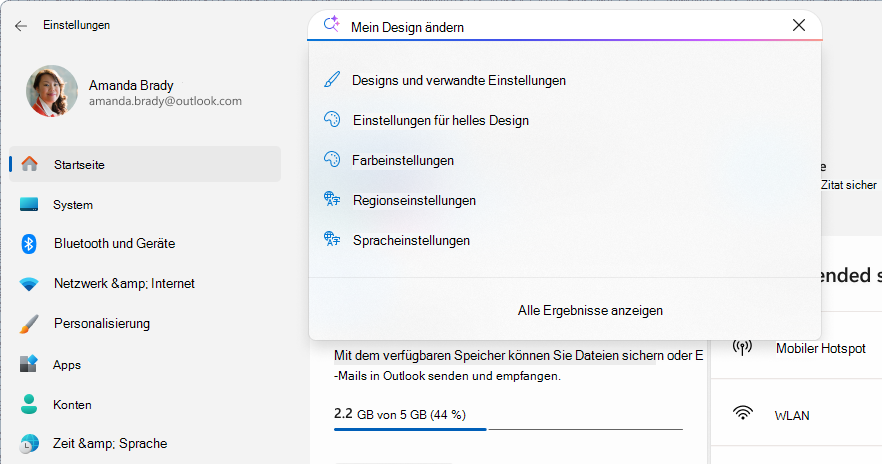Click the Personalisierung paintbrush icon
Image resolution: width=882 pixels, height=464 pixels.
29,324
